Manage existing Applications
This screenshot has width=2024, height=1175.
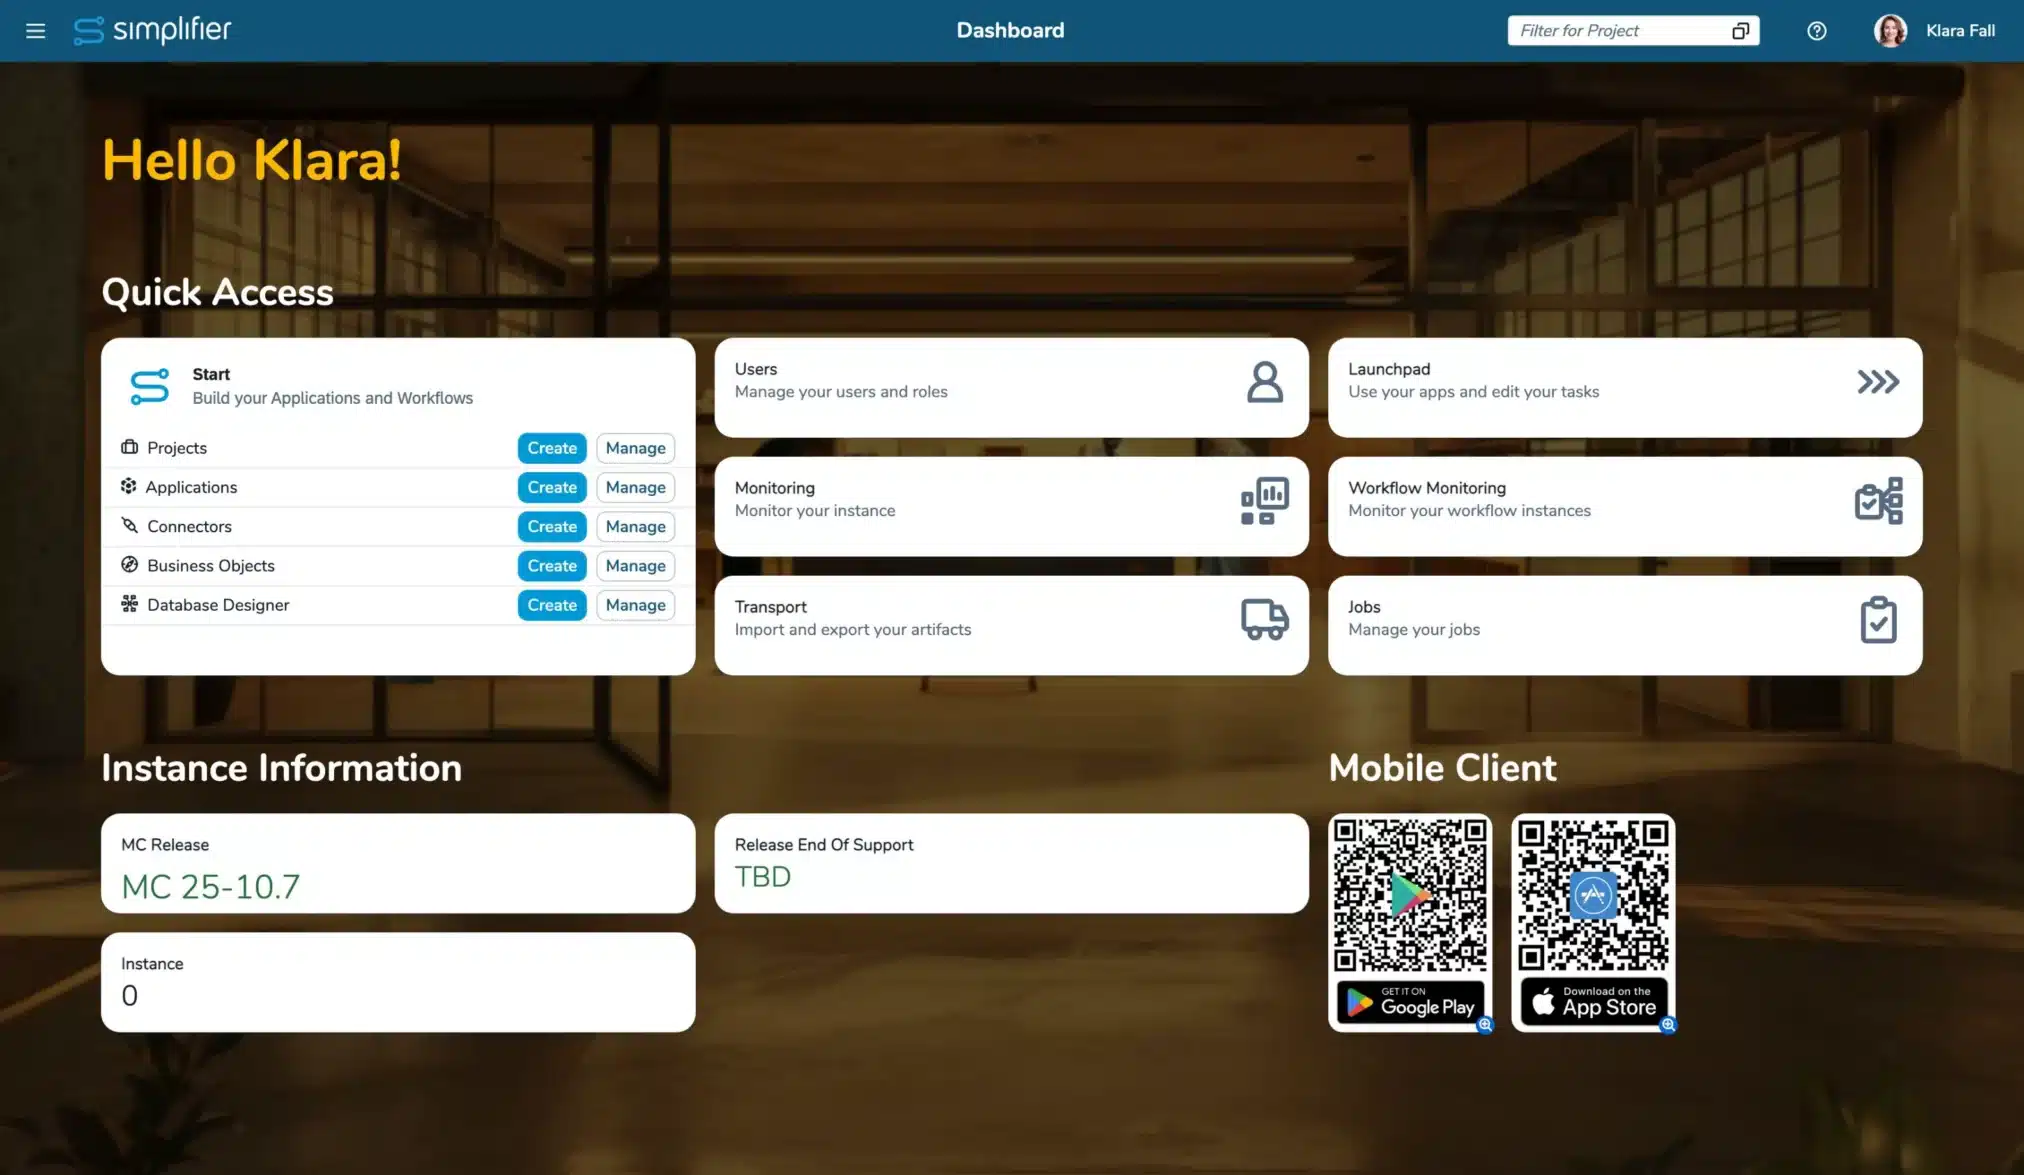635,487
